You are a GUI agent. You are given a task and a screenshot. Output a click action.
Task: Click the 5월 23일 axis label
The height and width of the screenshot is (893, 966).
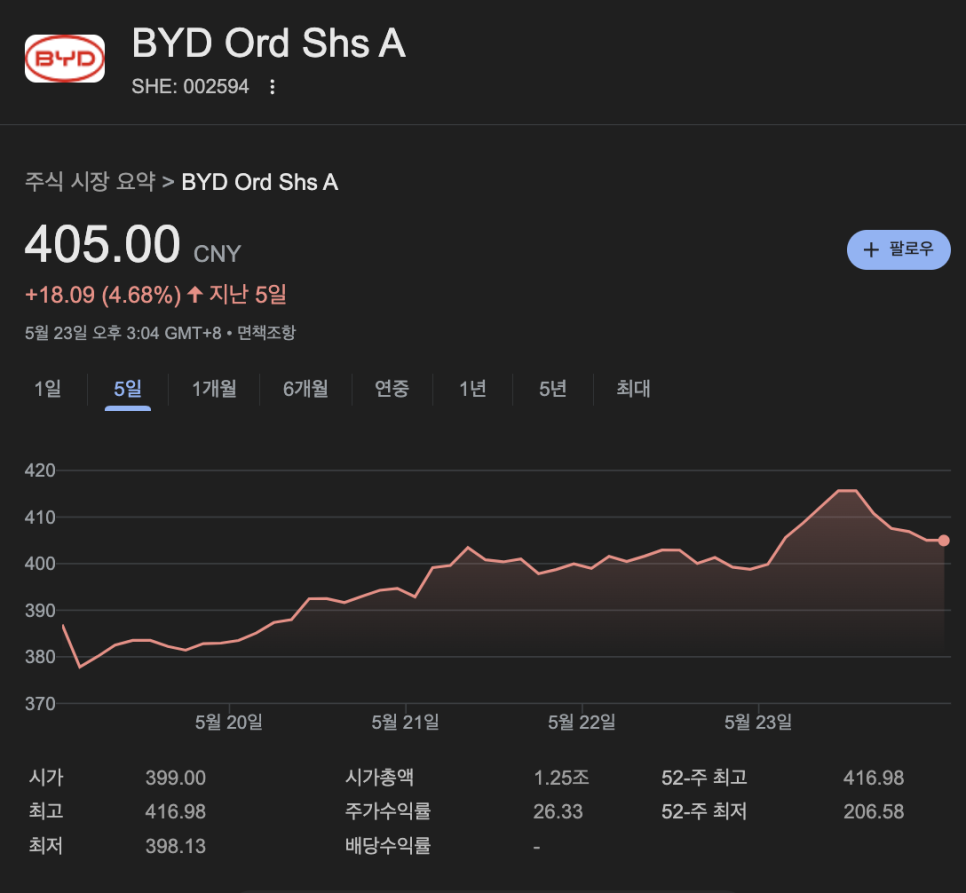pos(758,722)
